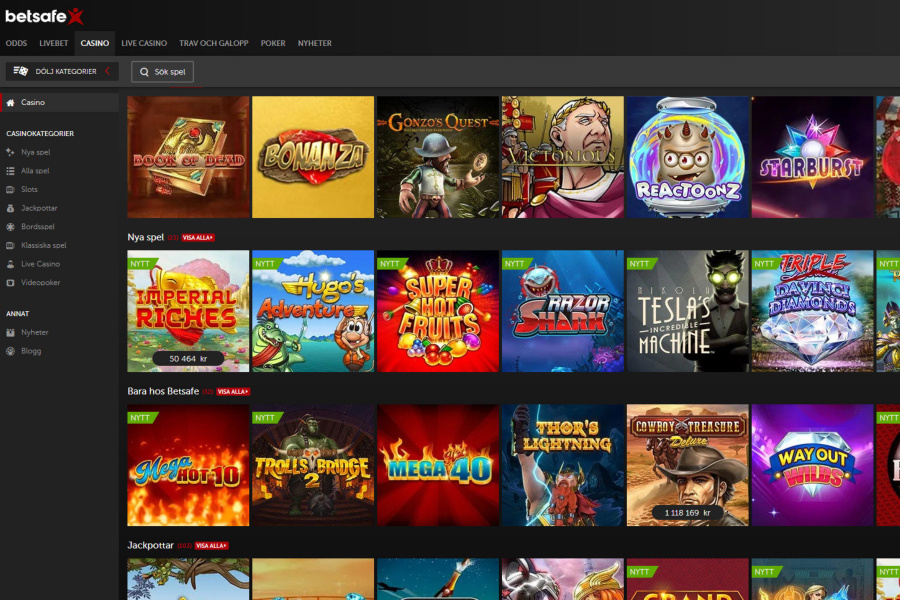Open Super Hot Fruits game
This screenshot has width=900, height=600.
point(438,311)
